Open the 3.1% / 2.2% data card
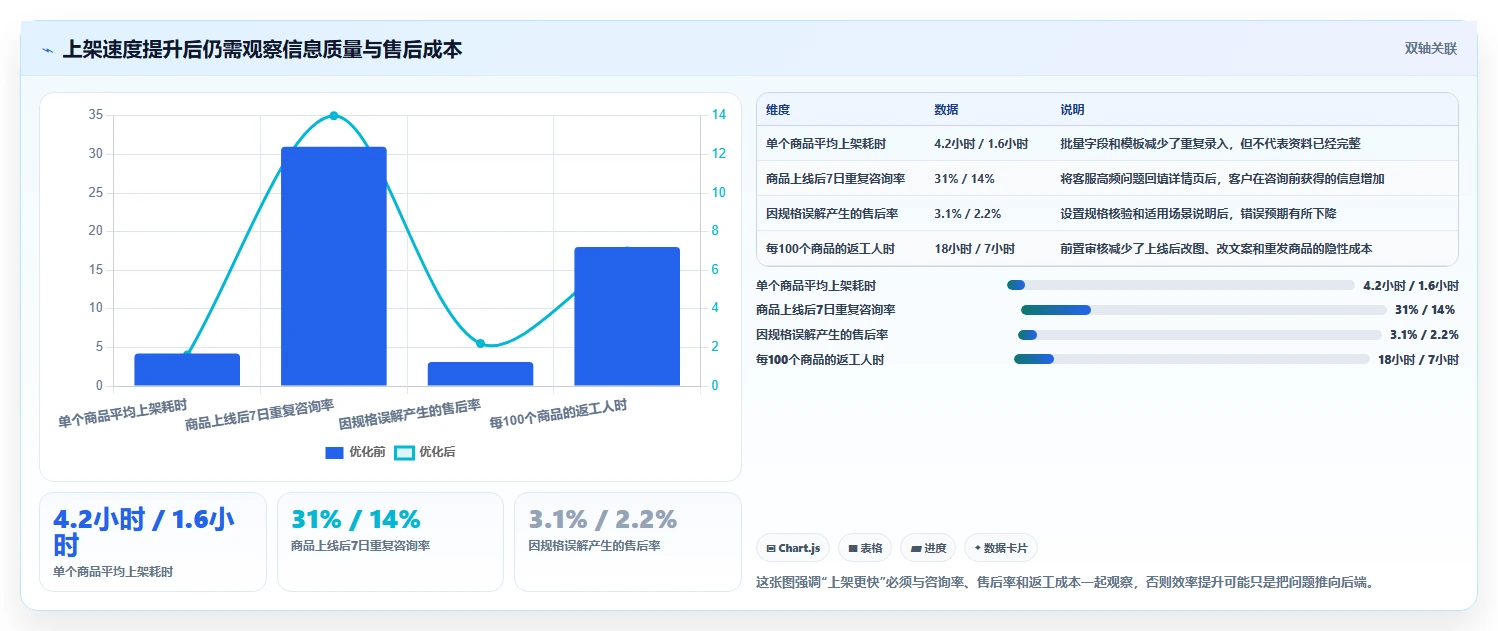The image size is (1498, 631). [627, 542]
